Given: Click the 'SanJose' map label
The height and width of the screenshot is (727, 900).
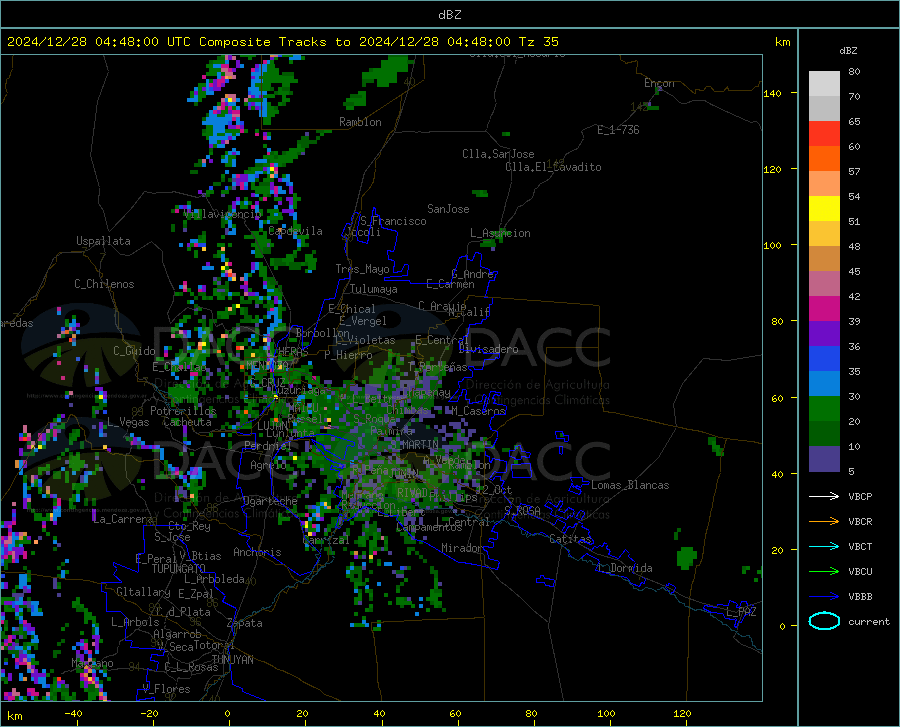Looking at the screenshot, I should click(x=448, y=209).
